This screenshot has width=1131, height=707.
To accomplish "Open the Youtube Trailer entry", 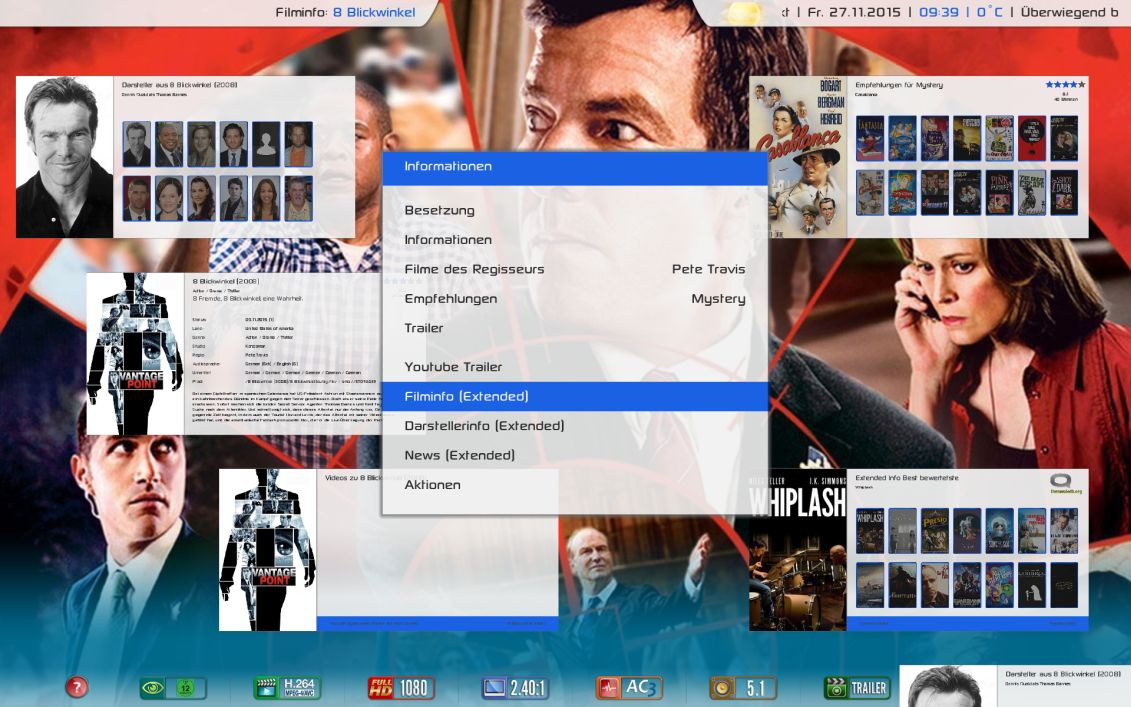I will coord(575,366).
